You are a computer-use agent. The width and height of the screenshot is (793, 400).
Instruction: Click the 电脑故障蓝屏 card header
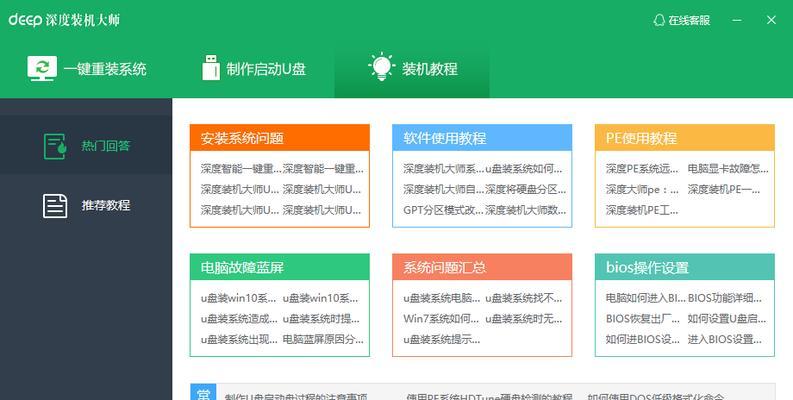pyautogui.click(x=280, y=267)
